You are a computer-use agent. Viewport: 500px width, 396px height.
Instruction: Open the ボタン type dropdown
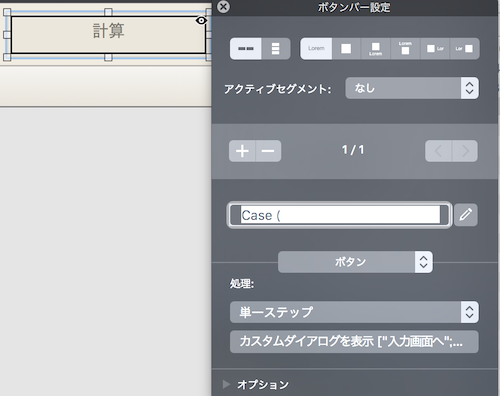click(x=355, y=262)
